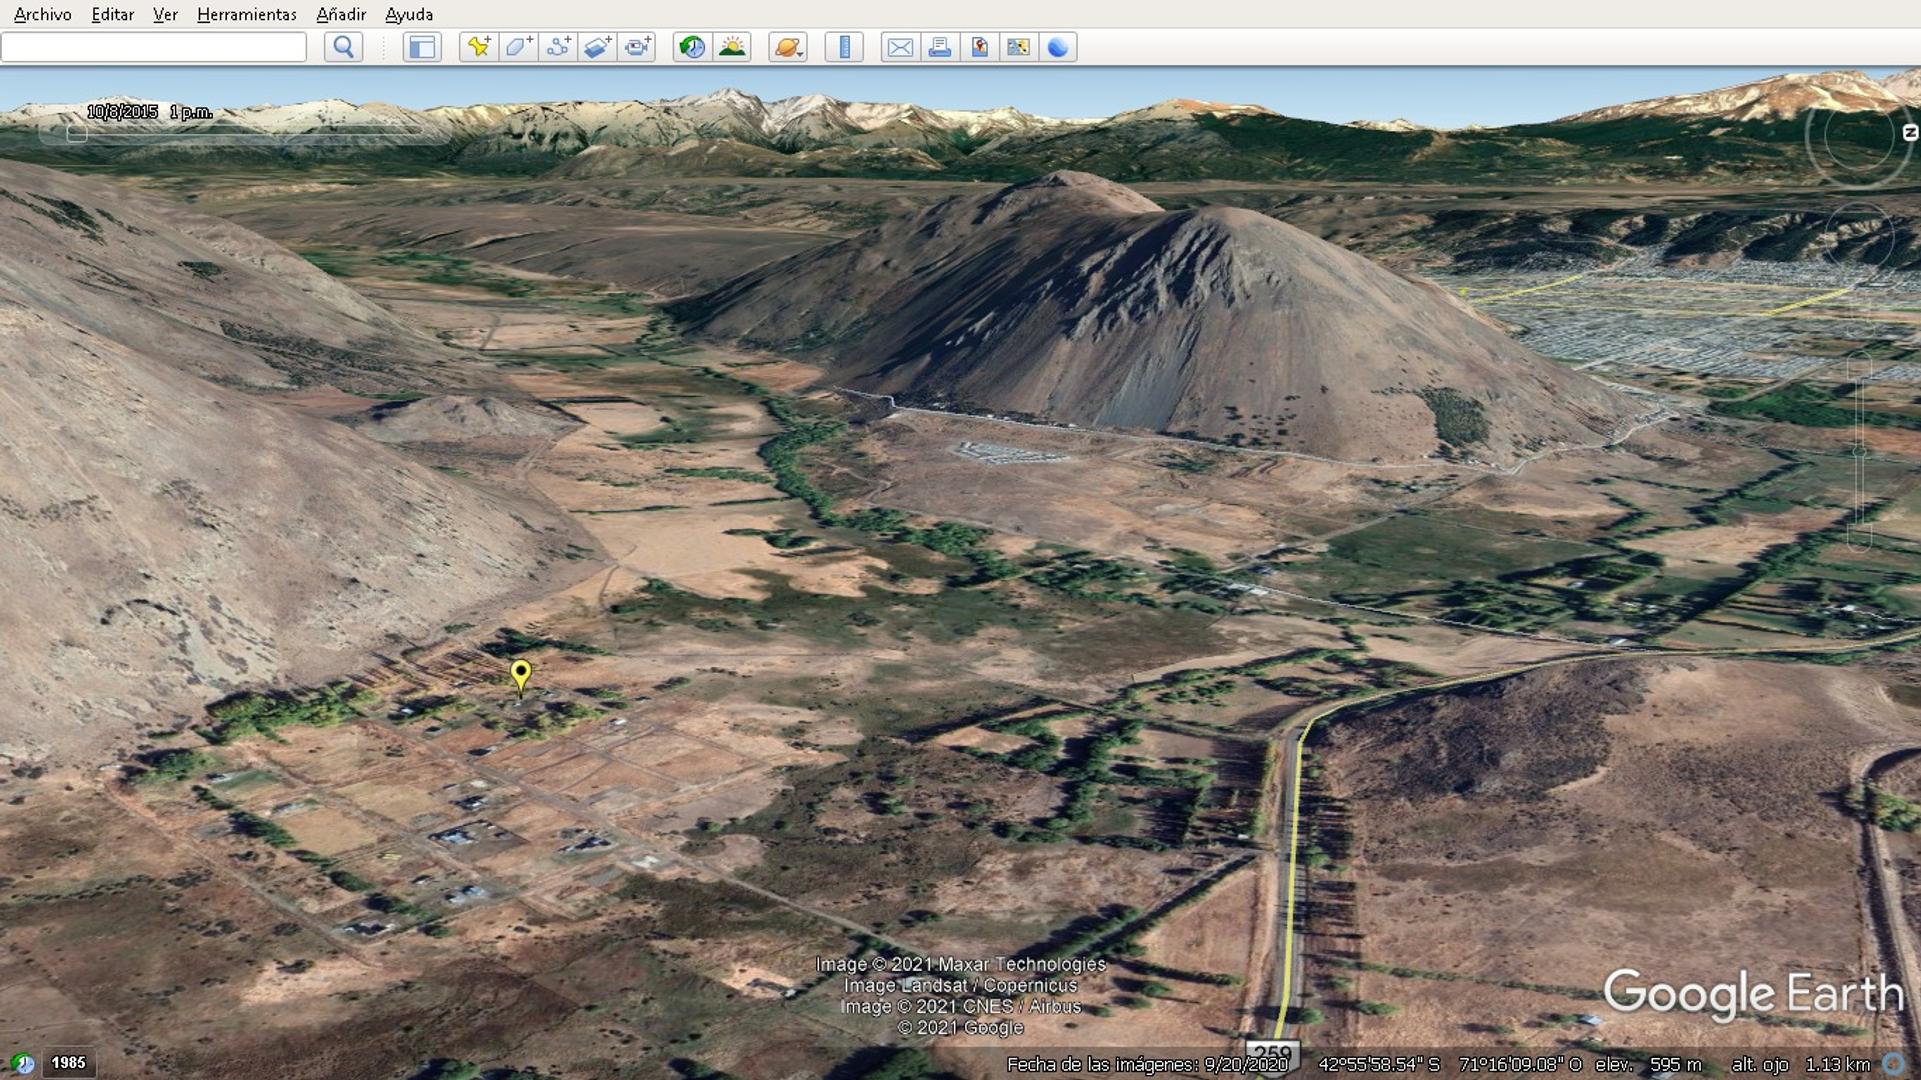
Task: Click the streaming indicator icon in status bar
Action: [1893, 1064]
